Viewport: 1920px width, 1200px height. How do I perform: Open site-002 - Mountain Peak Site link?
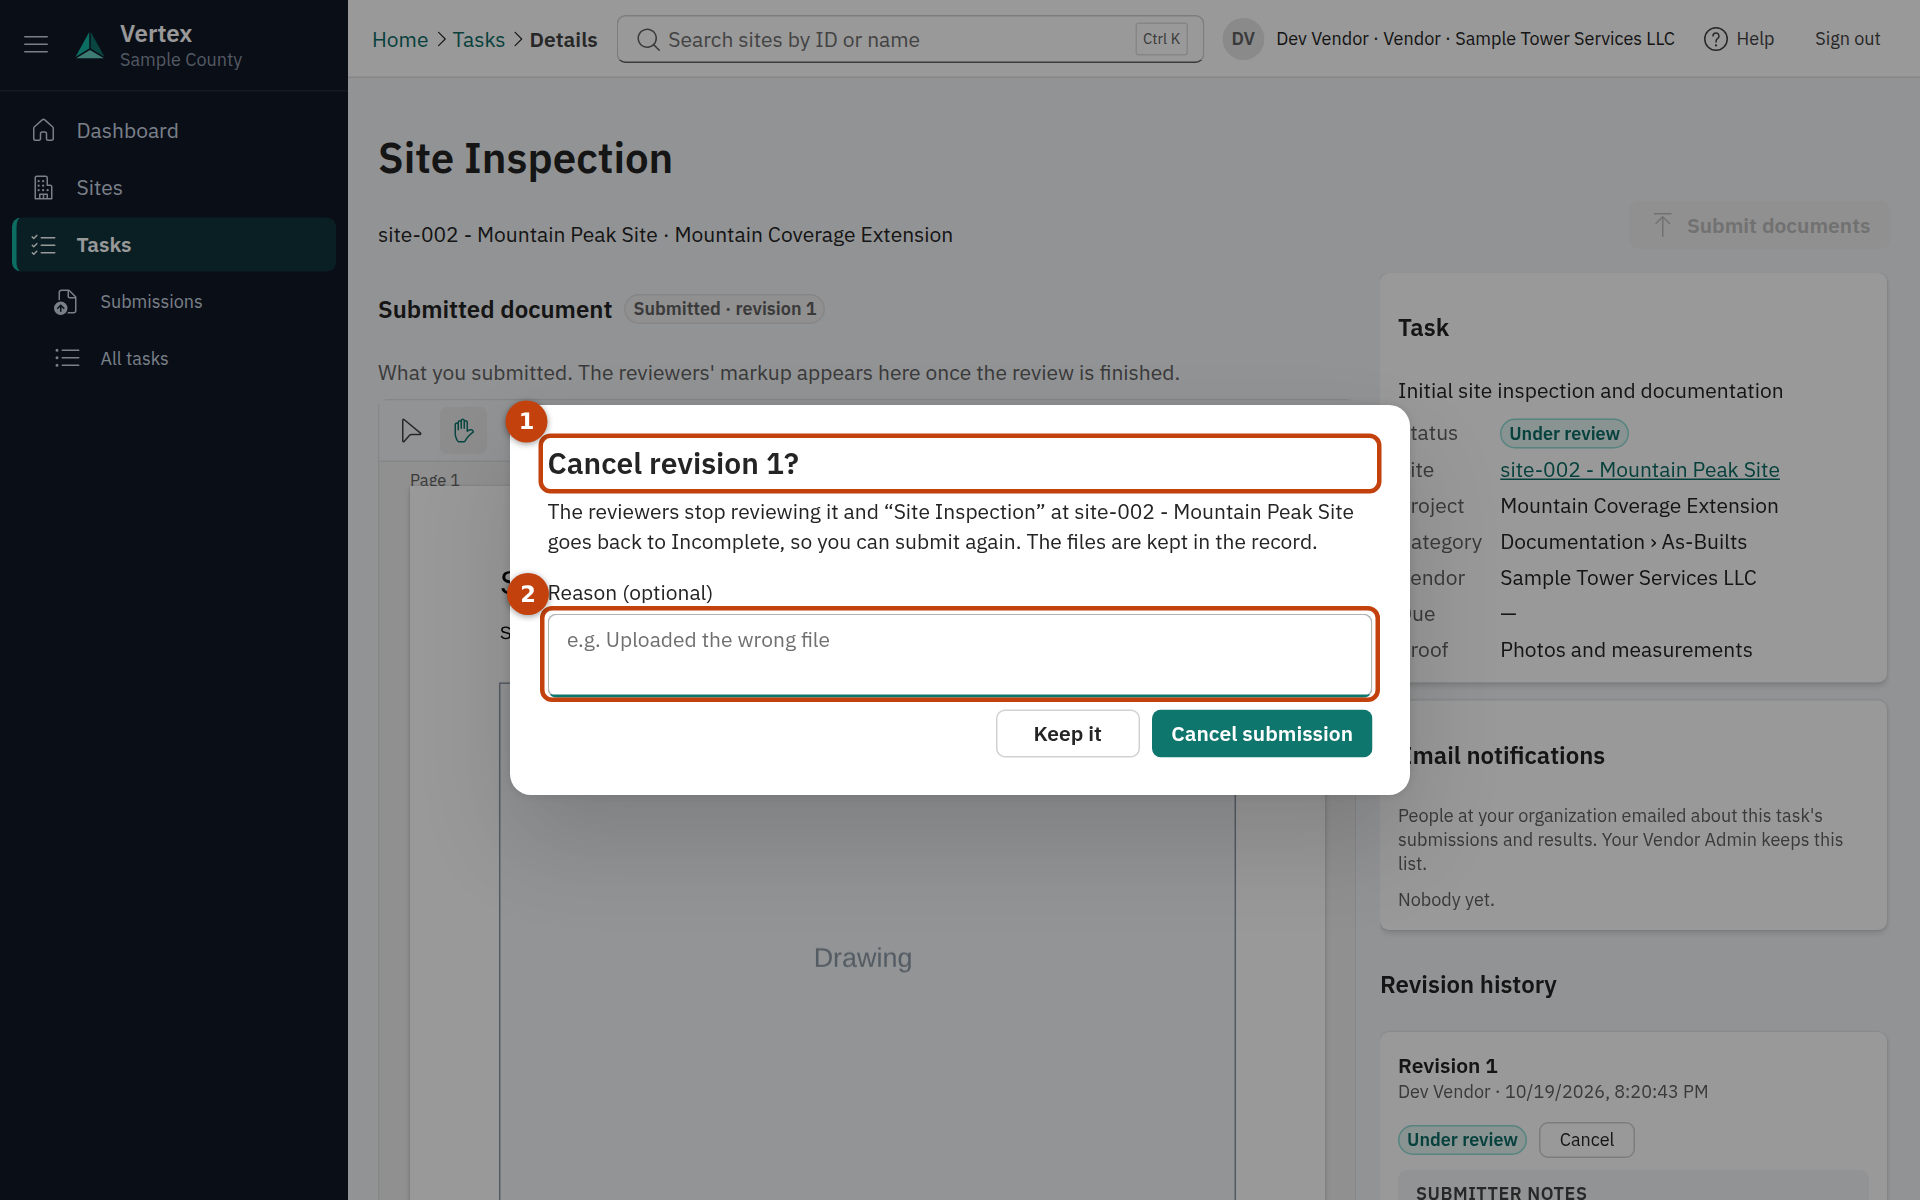1640,470
